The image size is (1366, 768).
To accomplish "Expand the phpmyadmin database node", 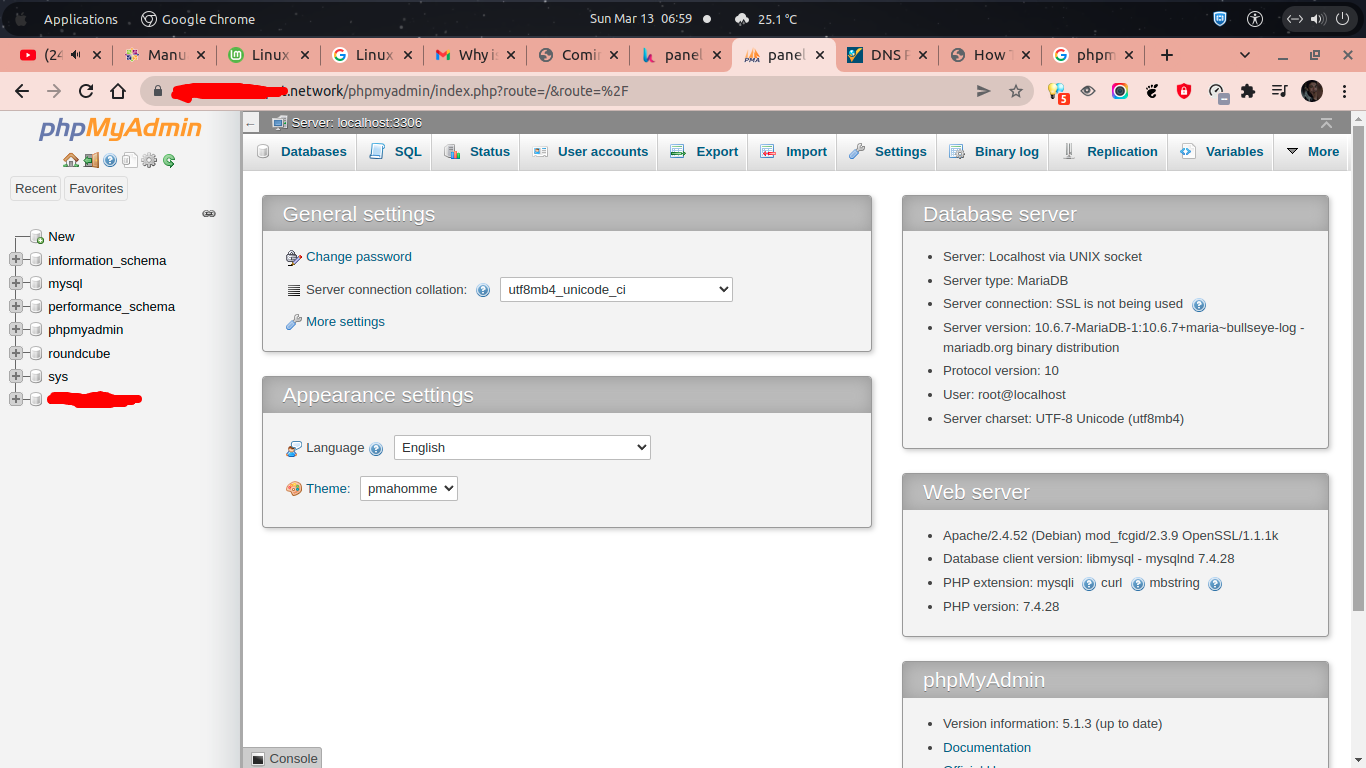I will pyautogui.click(x=15, y=329).
